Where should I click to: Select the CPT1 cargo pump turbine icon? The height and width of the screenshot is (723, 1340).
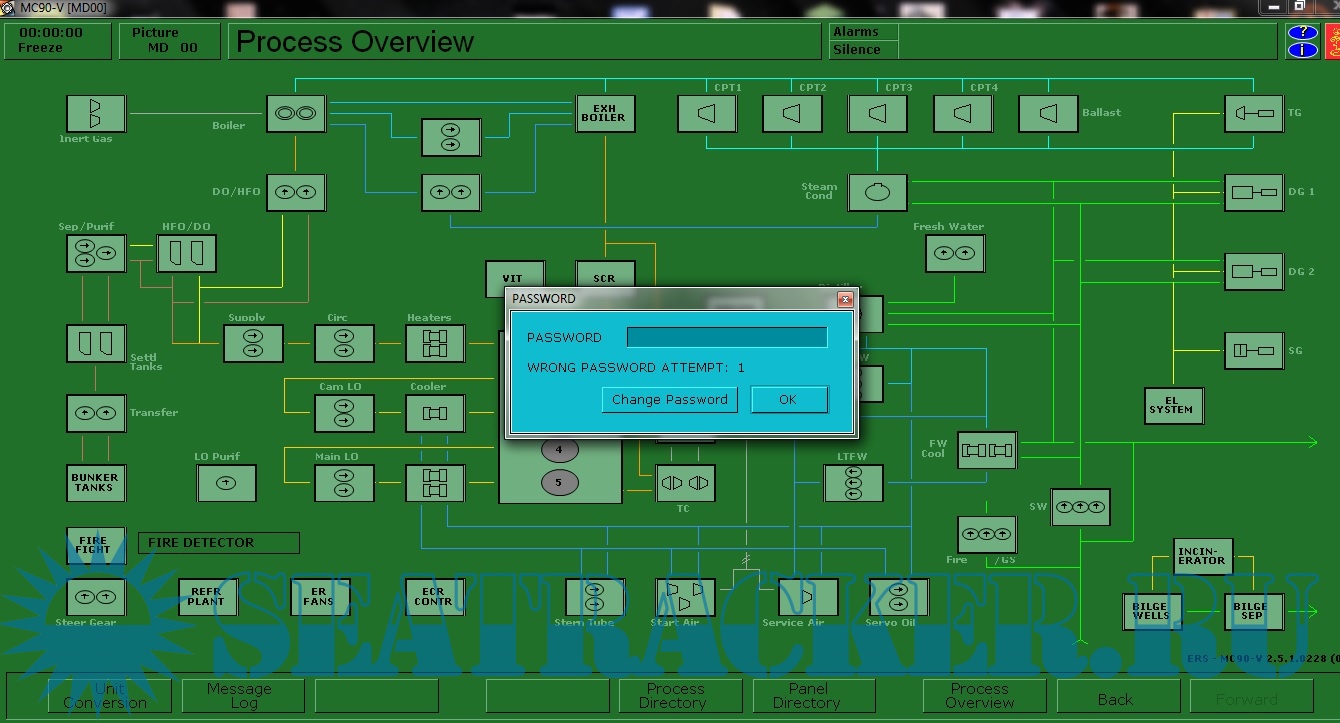[x=707, y=114]
